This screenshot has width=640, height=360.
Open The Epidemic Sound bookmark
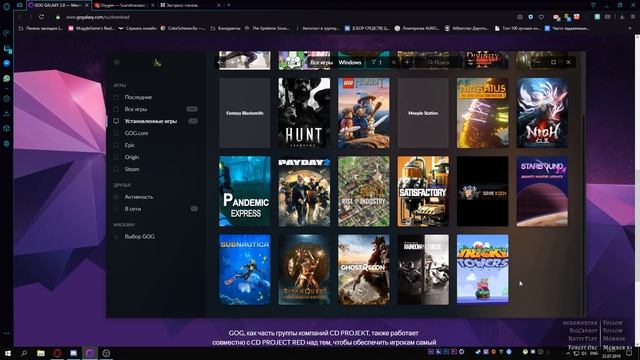(x=267, y=28)
